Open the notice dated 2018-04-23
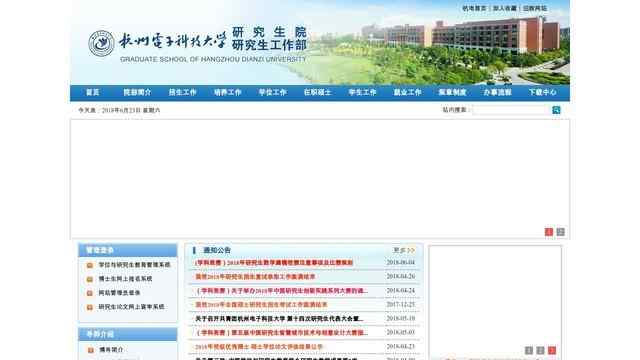This screenshot has height=360, width=640. click(259, 347)
